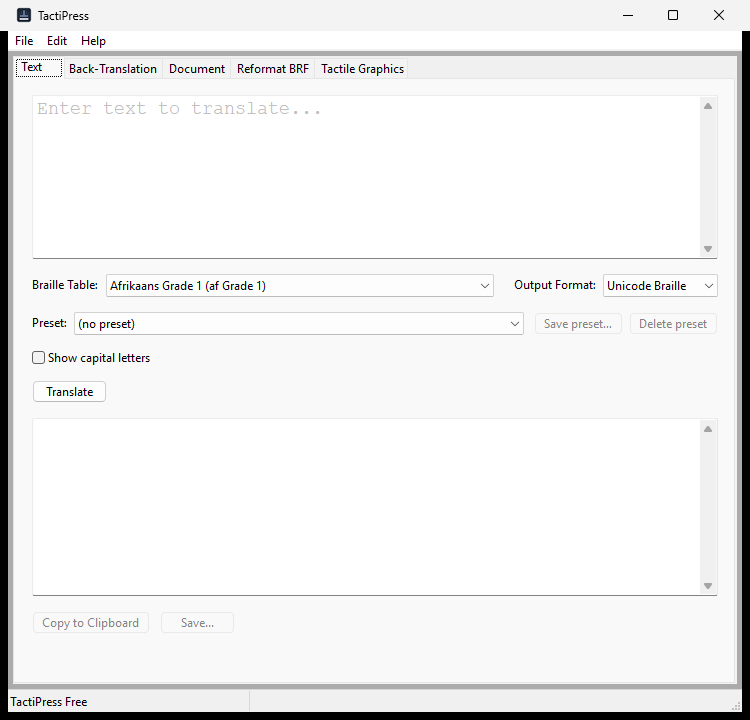Click the Delete preset button
Image resolution: width=750 pixels, height=720 pixels.
pos(673,324)
